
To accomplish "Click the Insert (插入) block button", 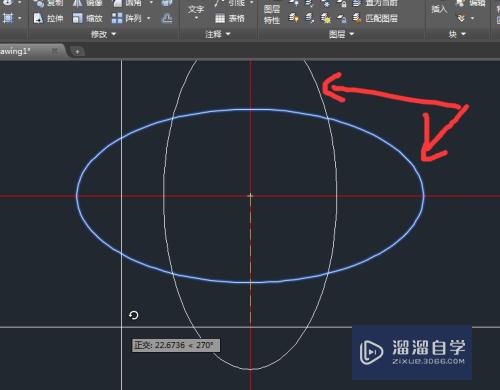I will click(439, 8).
